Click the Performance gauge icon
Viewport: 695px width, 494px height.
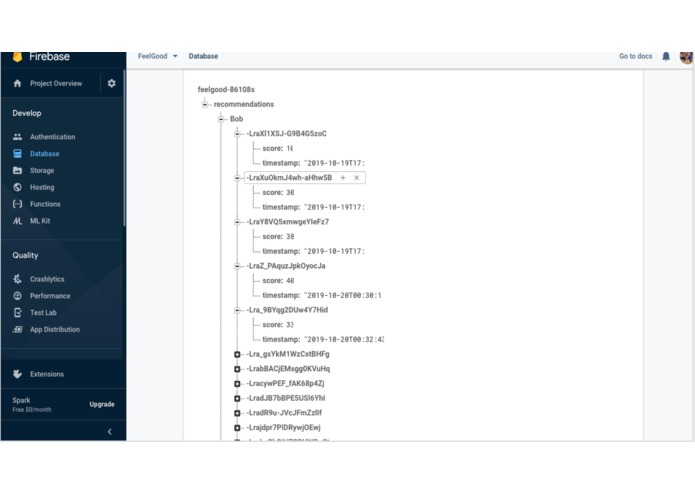point(17,296)
